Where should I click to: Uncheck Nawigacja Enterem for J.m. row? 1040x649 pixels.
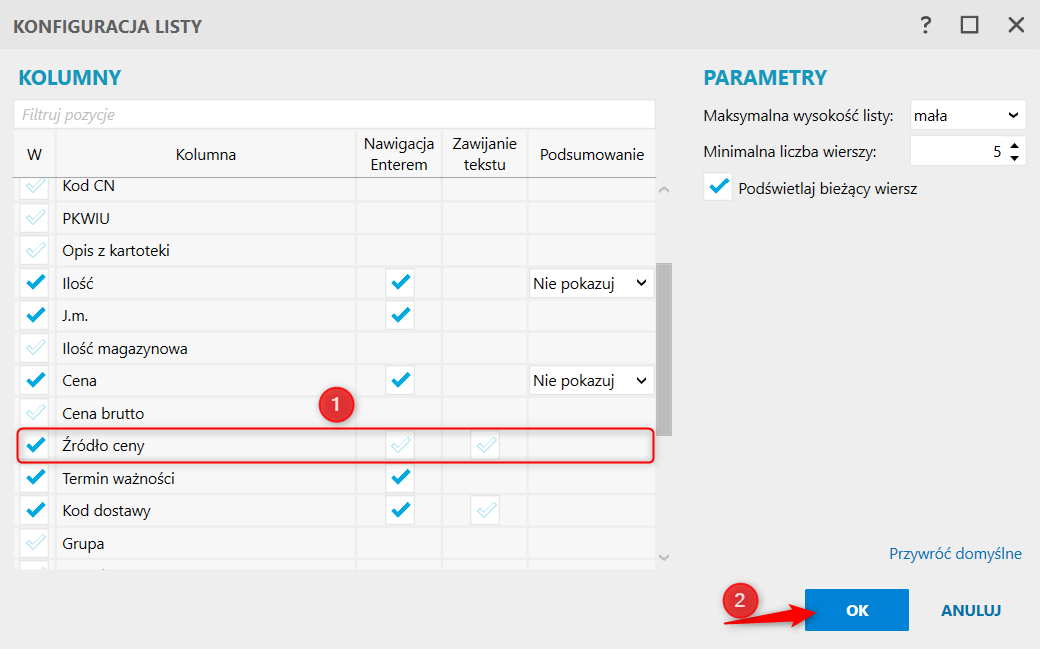(x=400, y=315)
